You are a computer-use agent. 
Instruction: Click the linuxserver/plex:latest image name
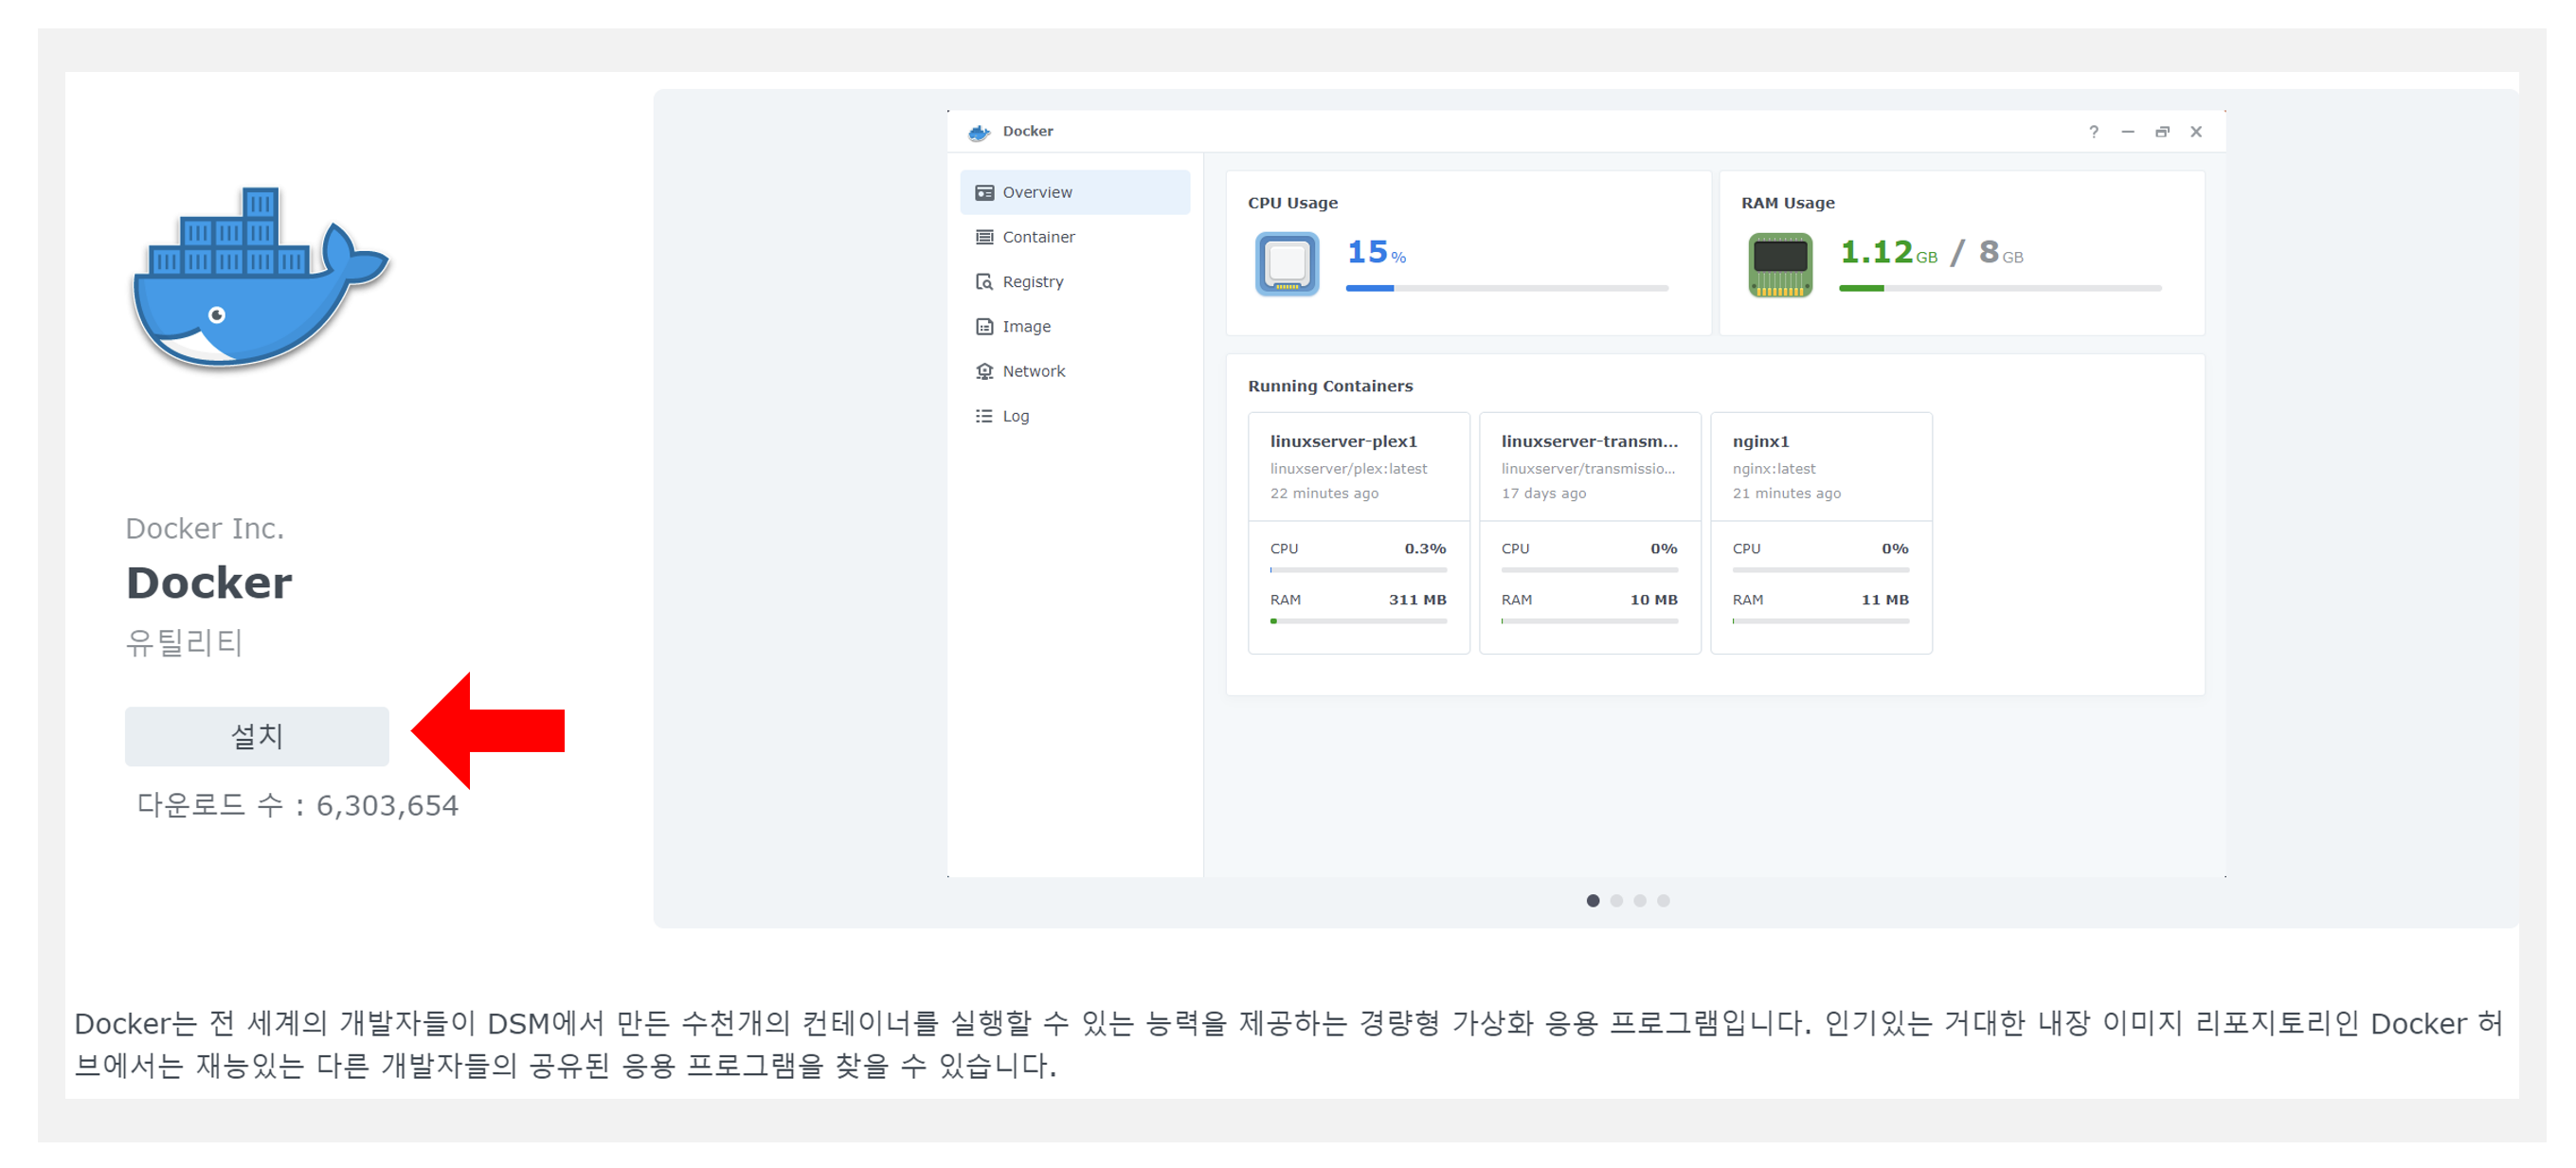(1348, 469)
